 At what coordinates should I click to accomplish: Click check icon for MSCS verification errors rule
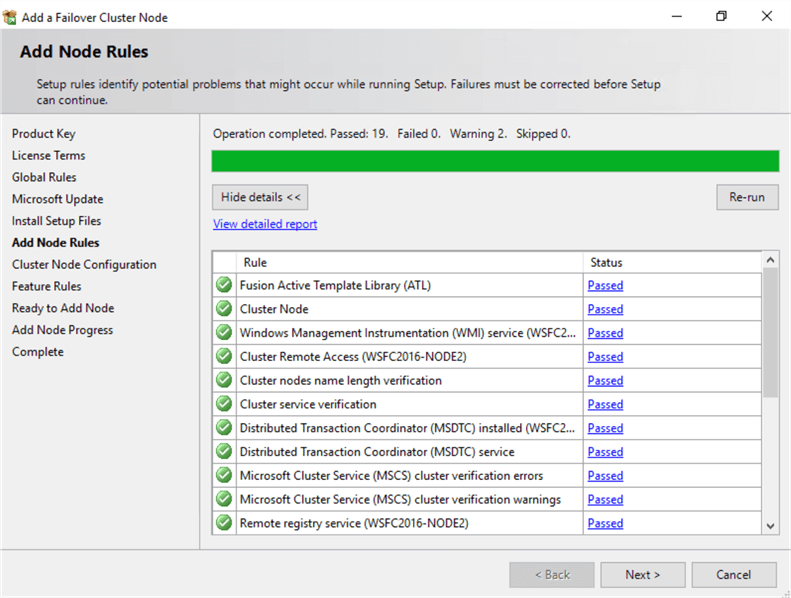tap(223, 475)
